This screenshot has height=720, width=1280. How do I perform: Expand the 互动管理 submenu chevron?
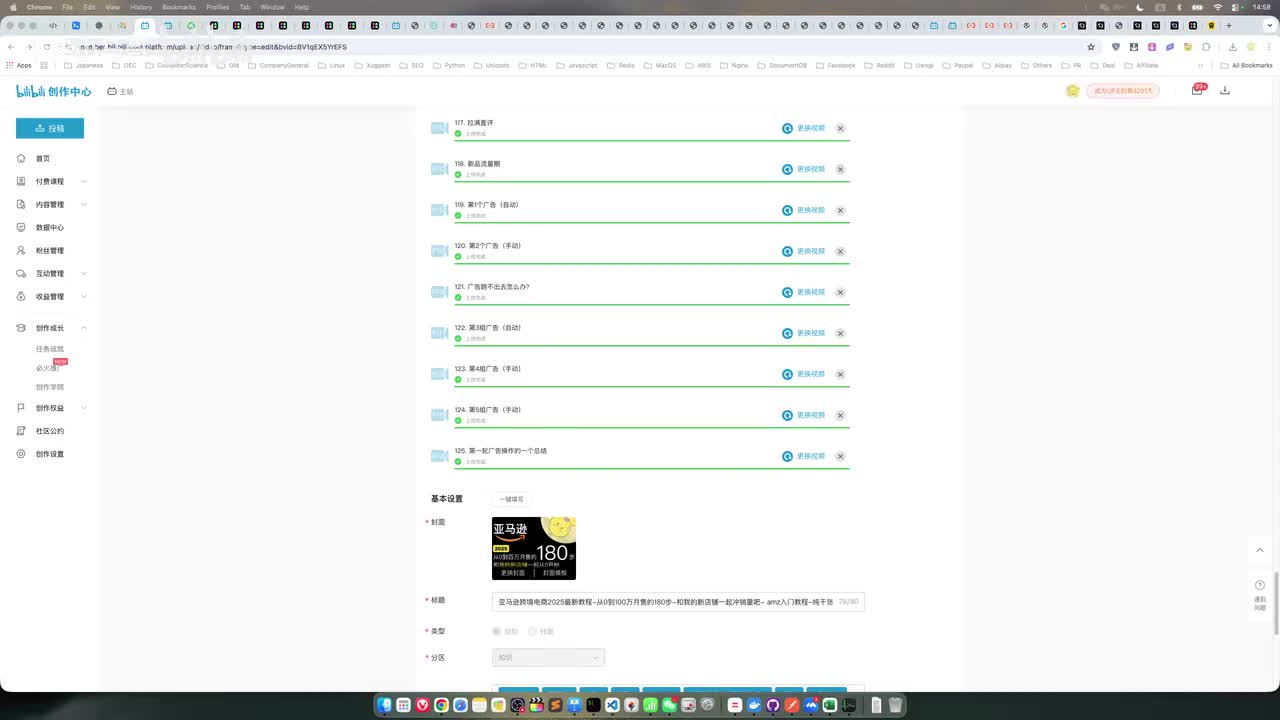pos(84,274)
